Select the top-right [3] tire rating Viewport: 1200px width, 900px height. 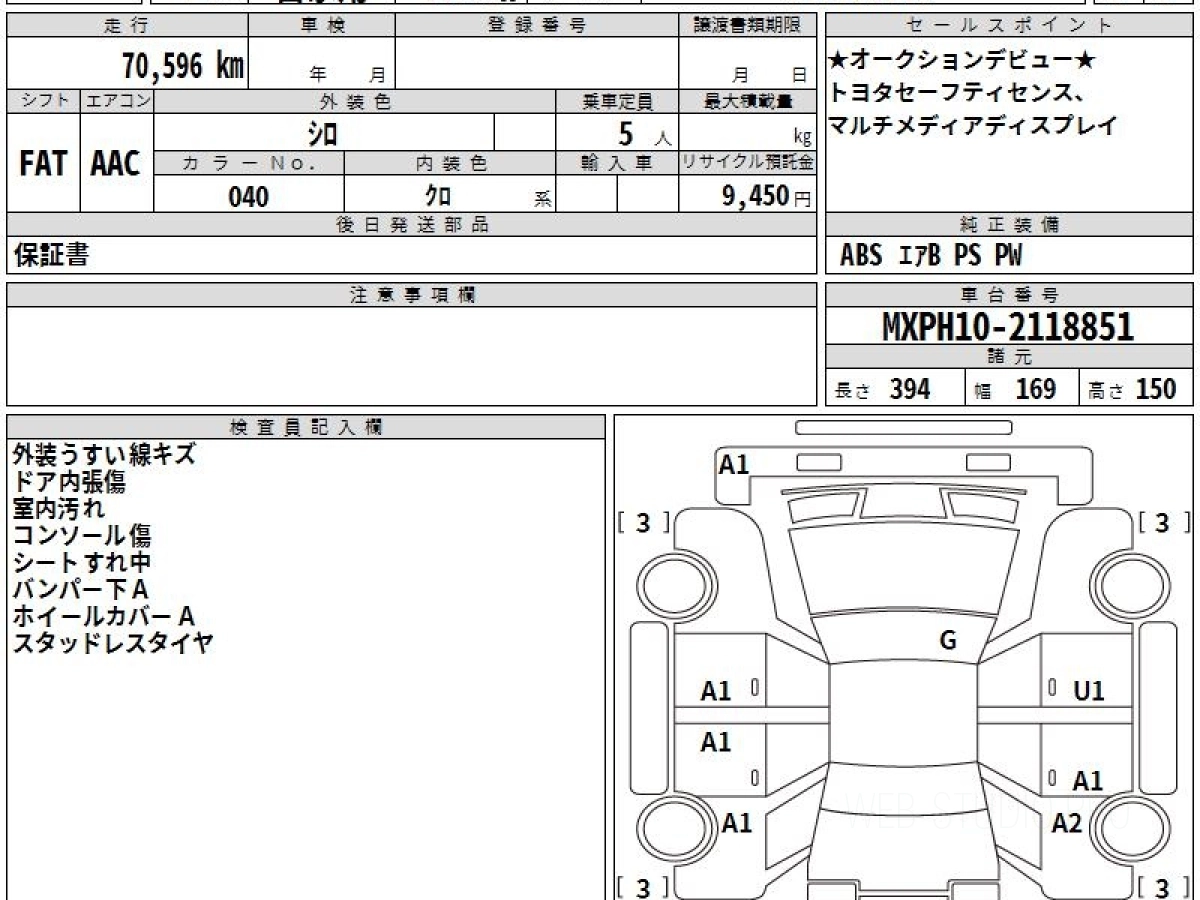point(1161,523)
